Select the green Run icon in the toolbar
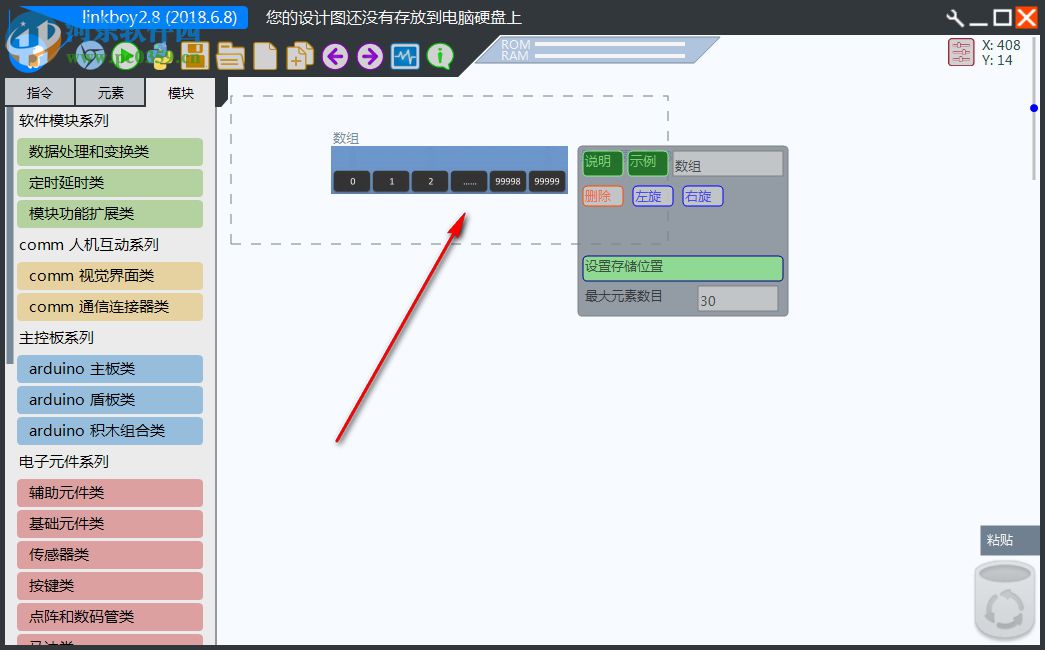Image resolution: width=1045 pixels, height=650 pixels. (125, 56)
